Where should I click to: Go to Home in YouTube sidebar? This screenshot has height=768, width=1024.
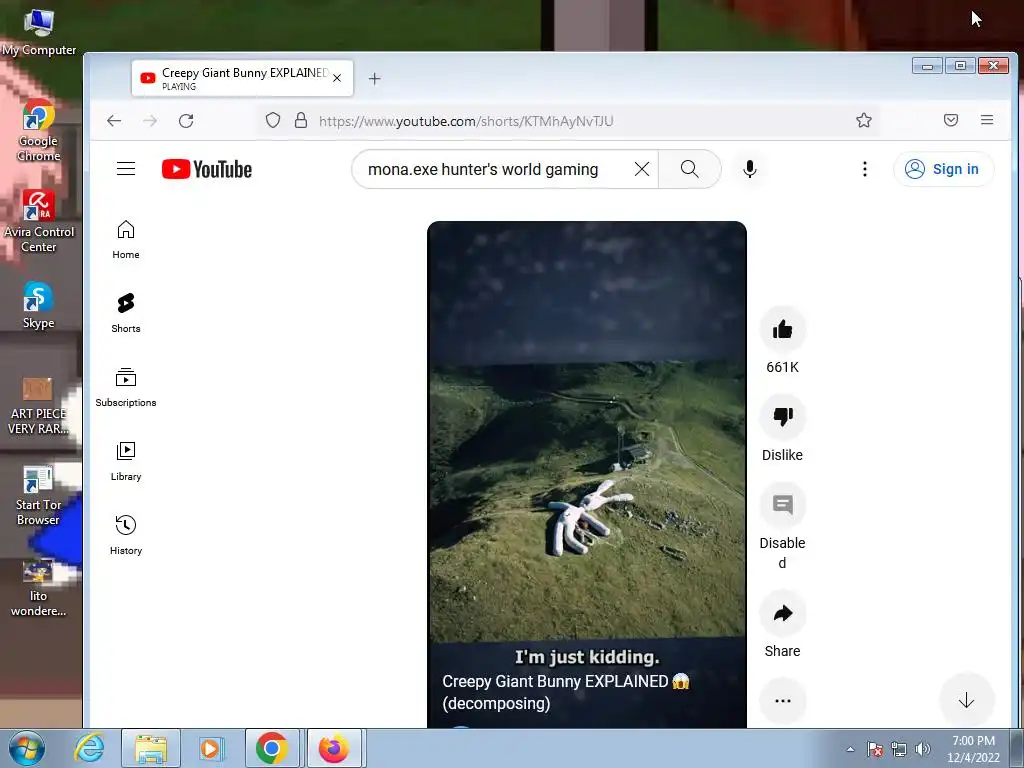[126, 240]
